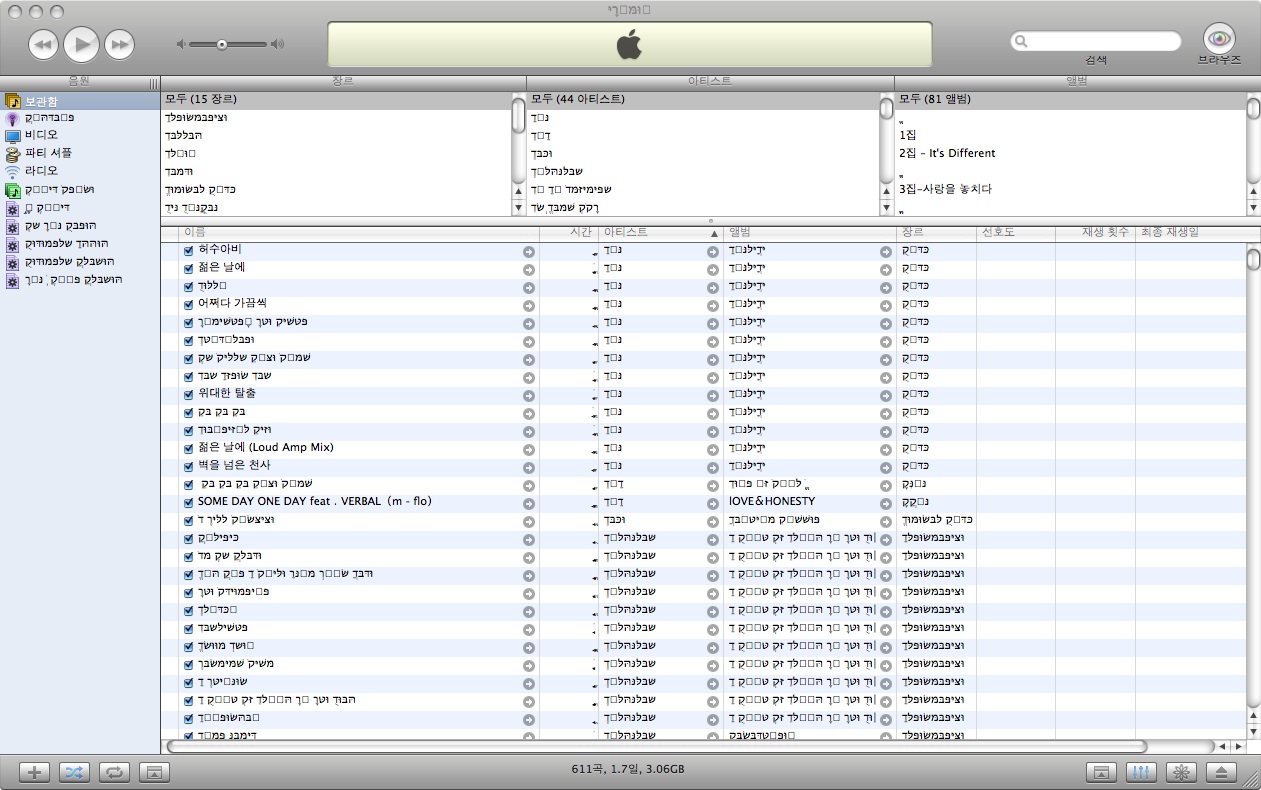Image resolution: width=1261 pixels, height=790 pixels.
Task: Skip to the previous track
Action: pyautogui.click(x=43, y=44)
